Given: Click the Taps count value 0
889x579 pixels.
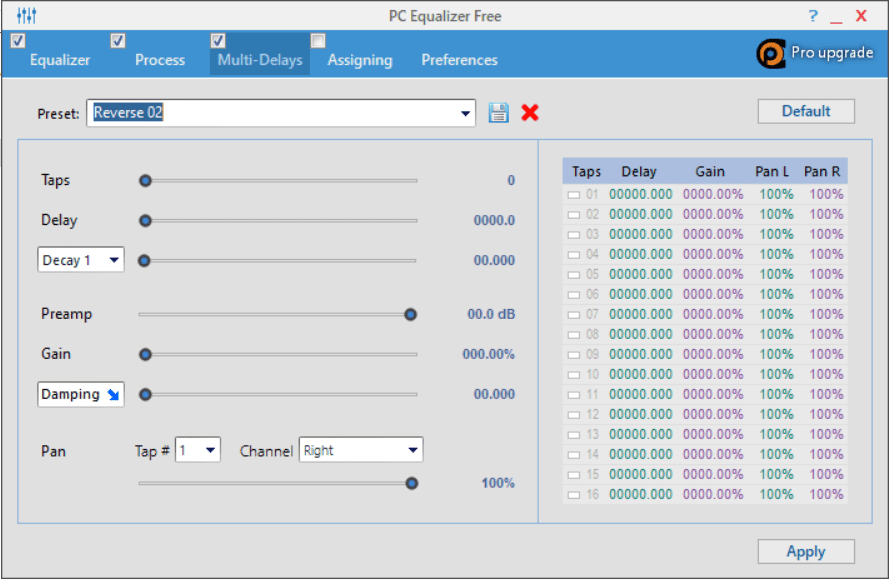Looking at the screenshot, I should [x=511, y=180].
